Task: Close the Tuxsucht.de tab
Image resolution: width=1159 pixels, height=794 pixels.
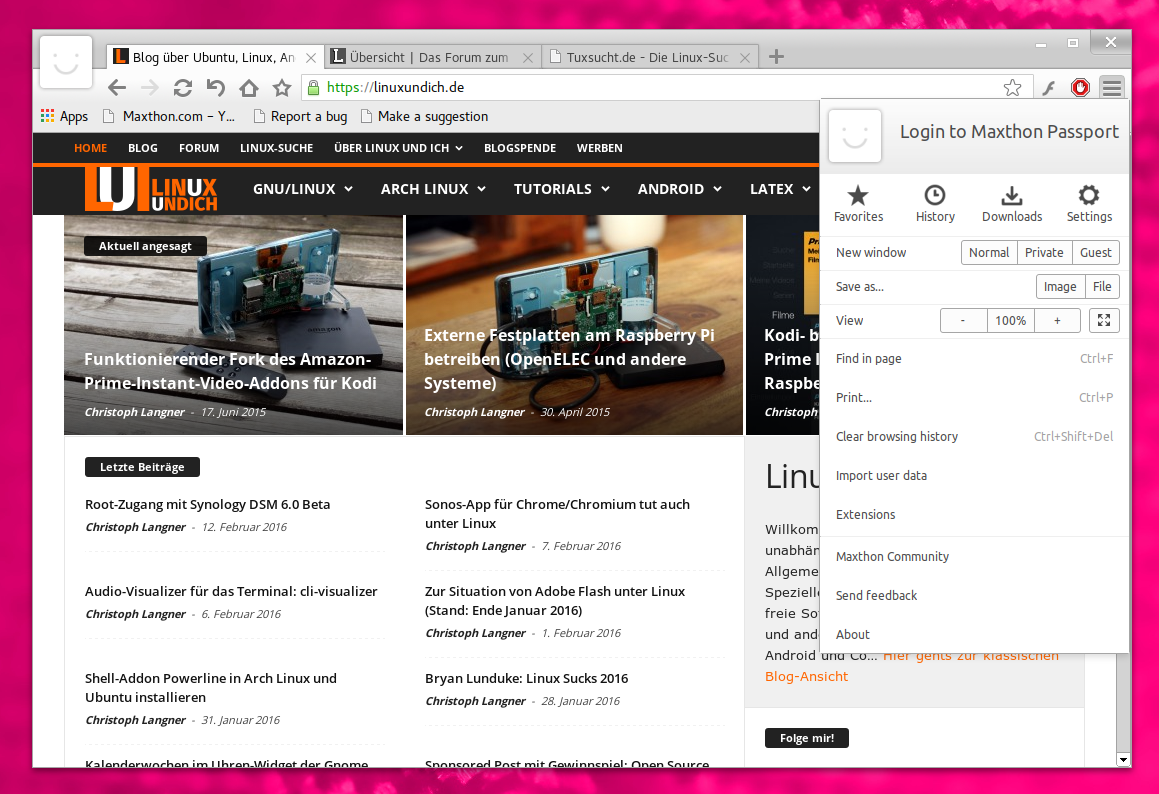Action: point(745,58)
